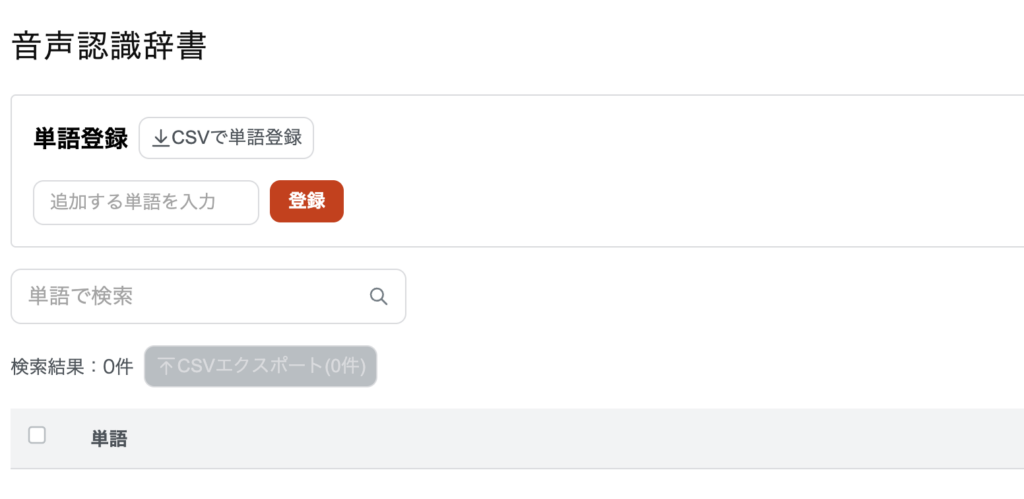Image resolution: width=1024 pixels, height=499 pixels.
Task: Click the 検索結果：0件 result count label
Action: (x=71, y=367)
